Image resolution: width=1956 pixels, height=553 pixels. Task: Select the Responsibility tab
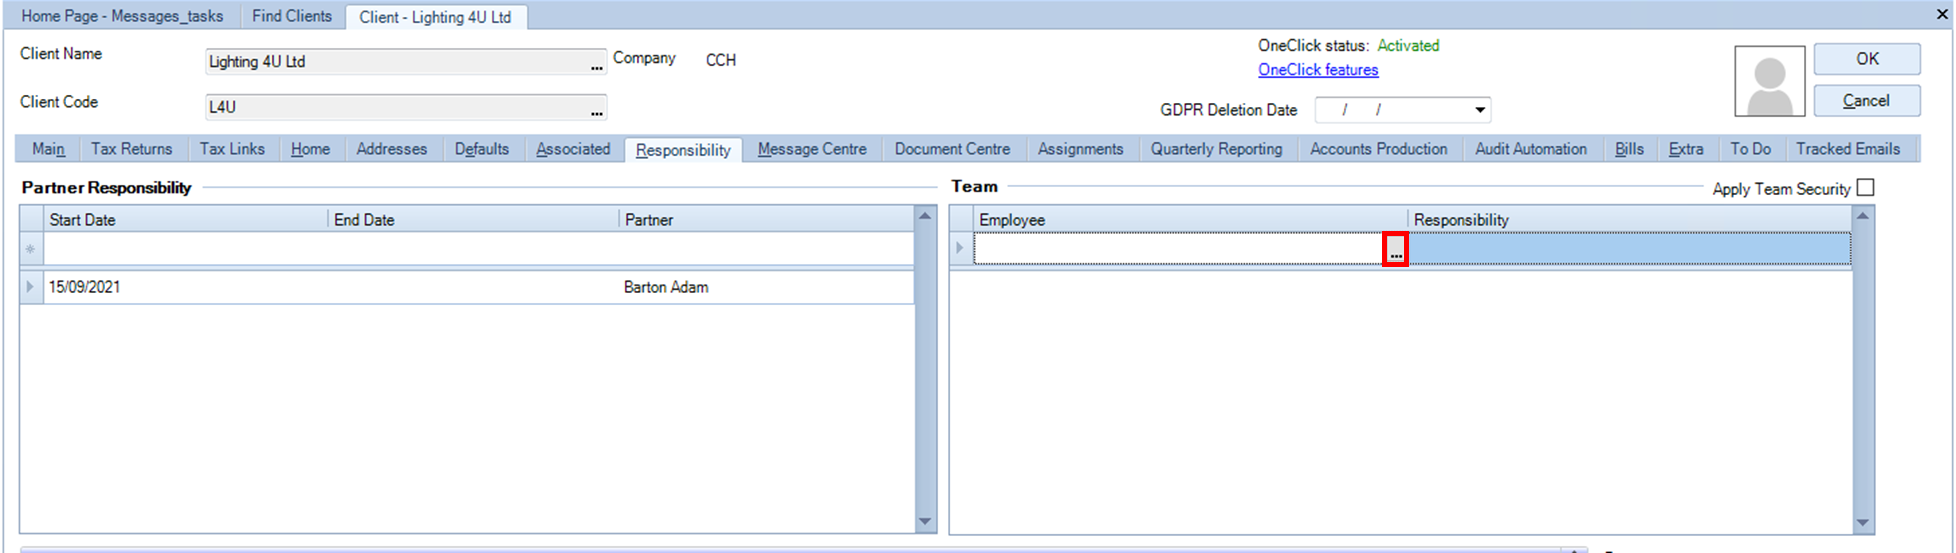click(683, 150)
